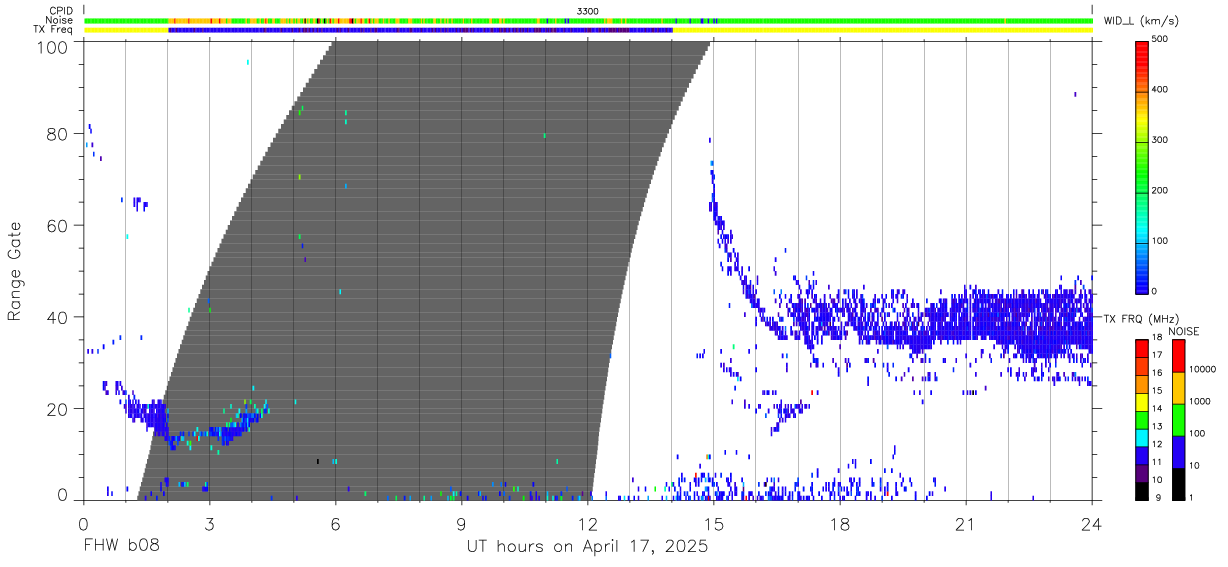
Task: Click the 1000 noise legend tick
Action: (x=1199, y=401)
